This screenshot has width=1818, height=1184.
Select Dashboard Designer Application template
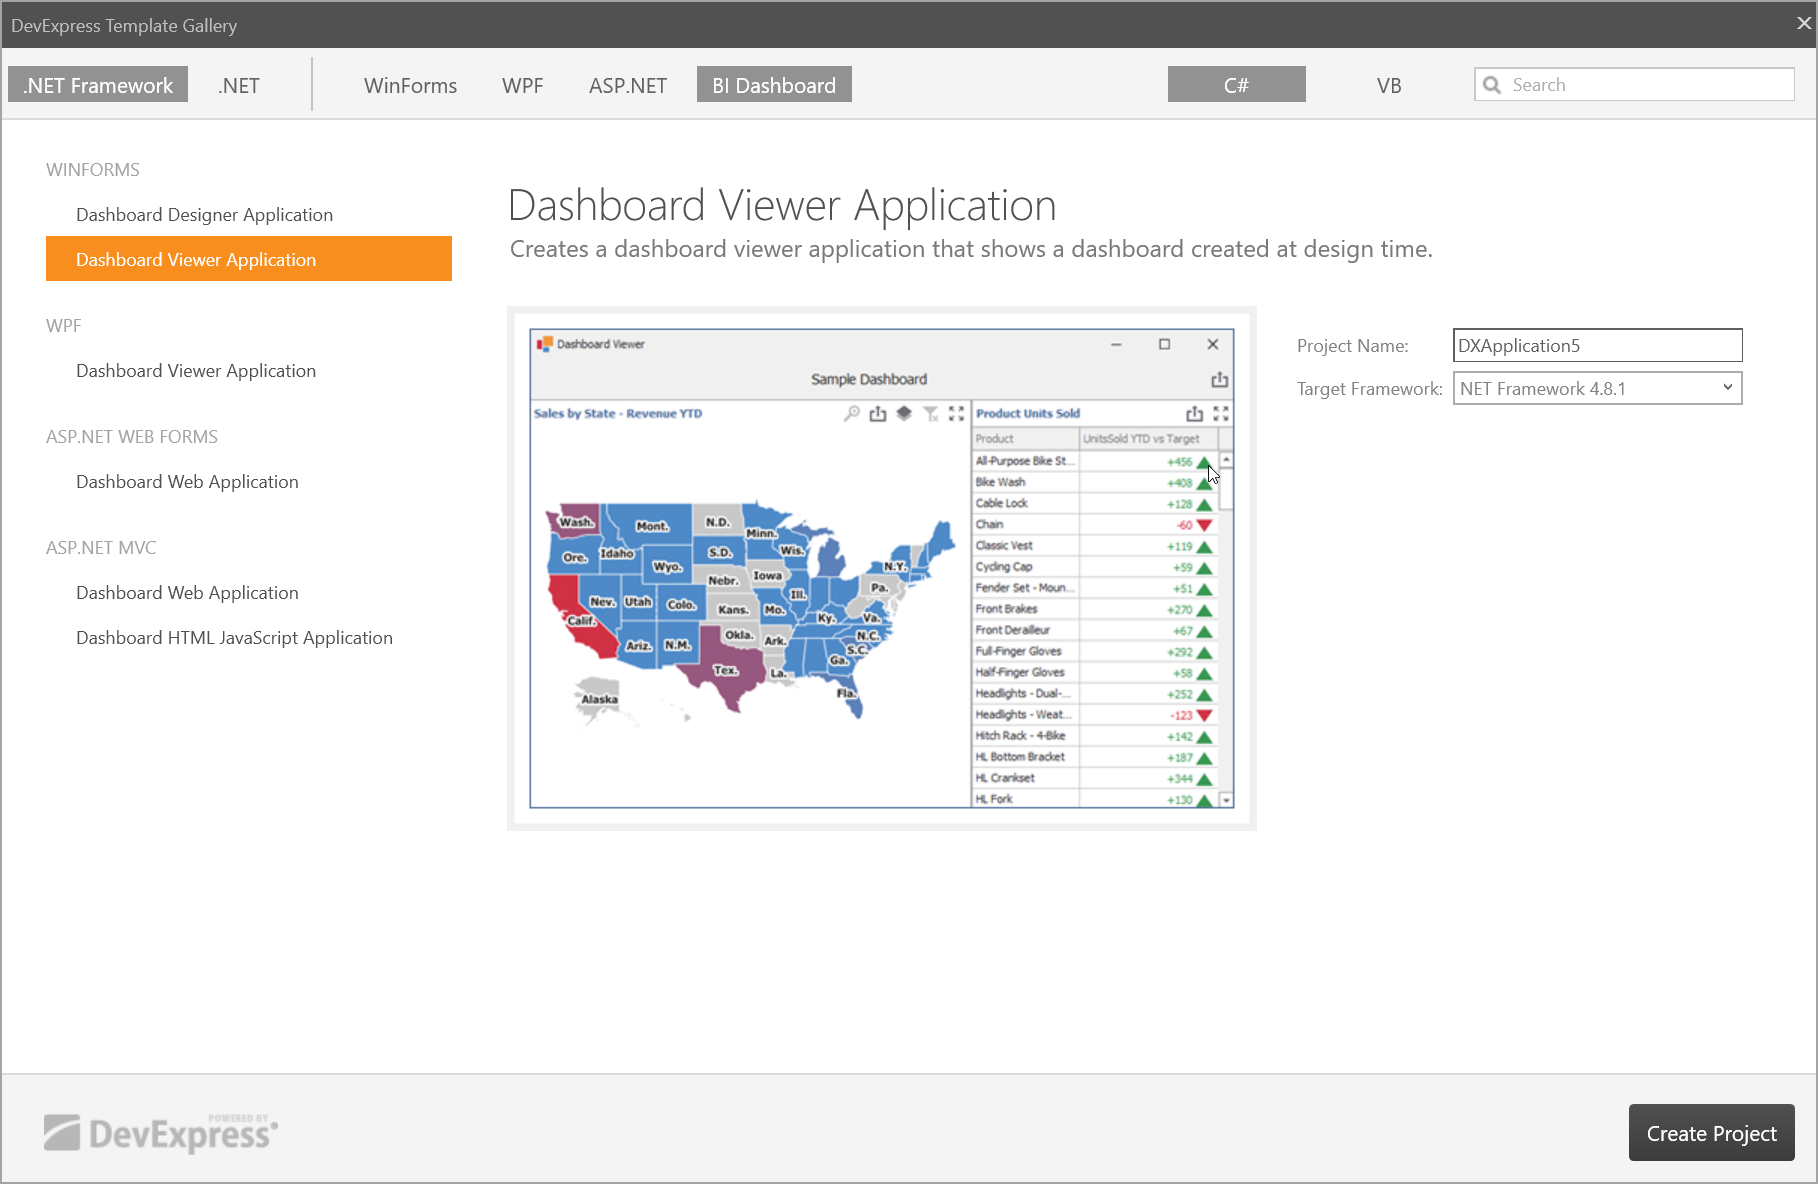click(249, 214)
